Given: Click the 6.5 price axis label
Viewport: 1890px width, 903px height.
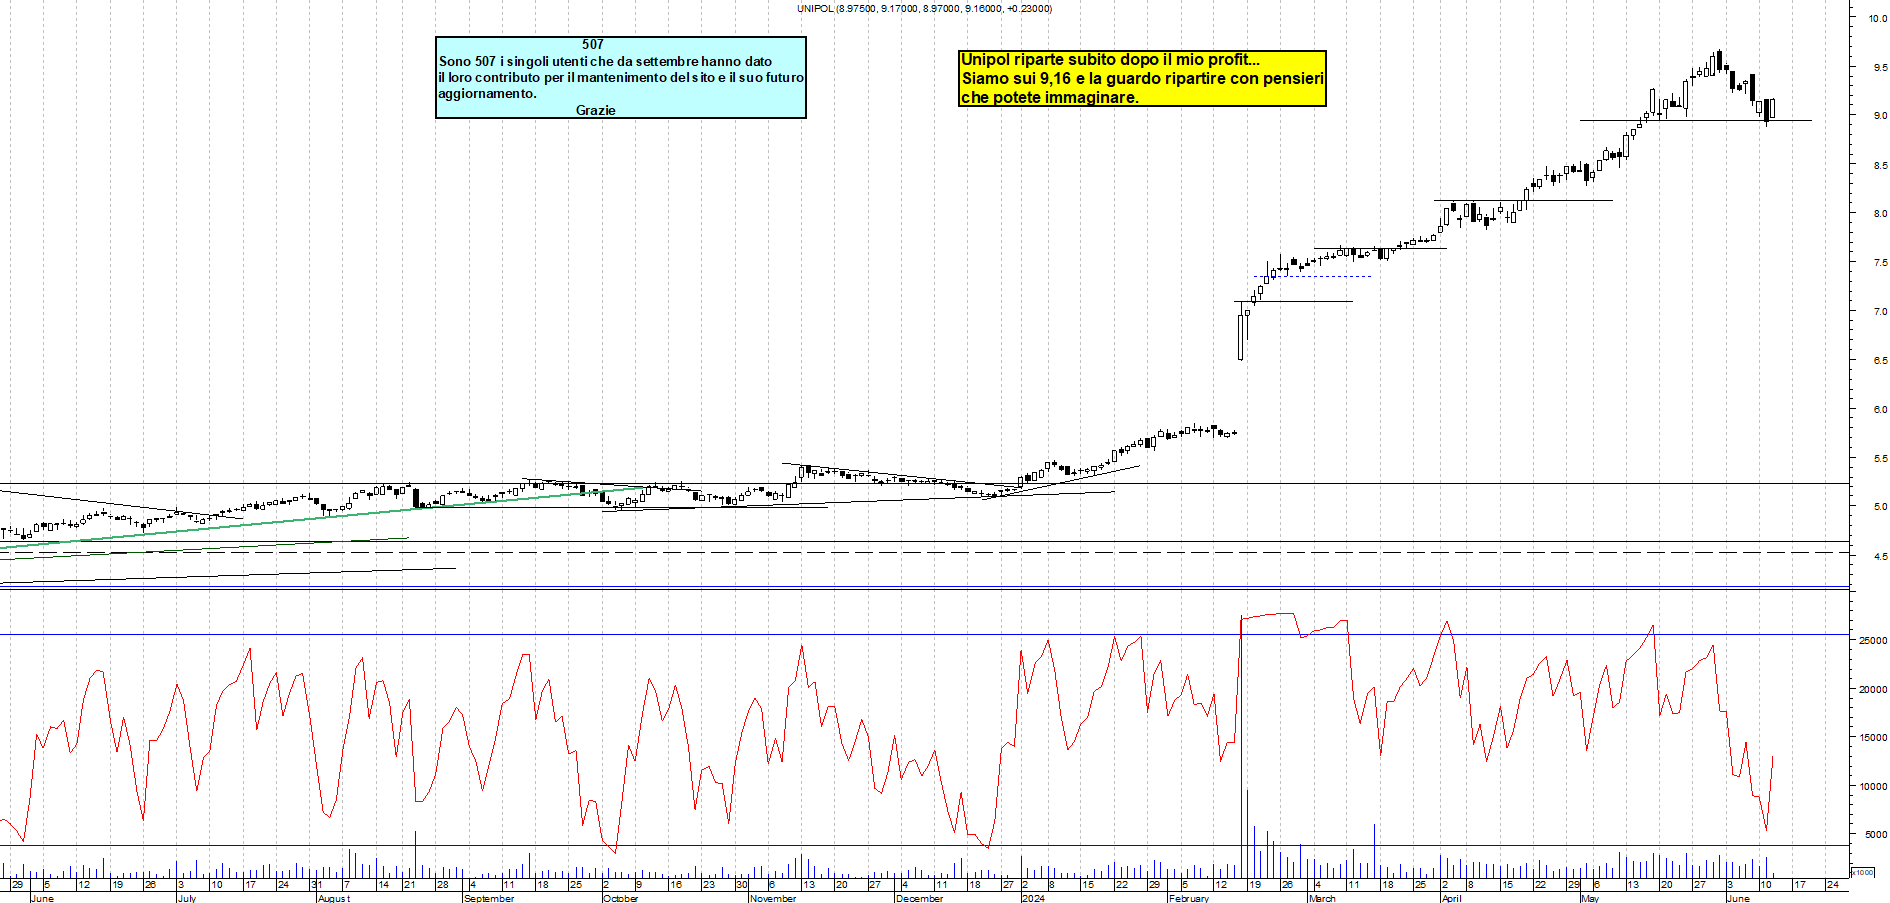Looking at the screenshot, I should coord(1879,360).
